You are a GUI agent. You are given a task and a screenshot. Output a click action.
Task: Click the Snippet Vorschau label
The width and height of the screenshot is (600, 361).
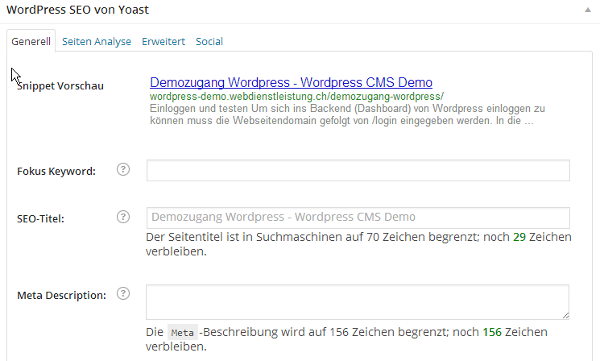tap(60, 86)
